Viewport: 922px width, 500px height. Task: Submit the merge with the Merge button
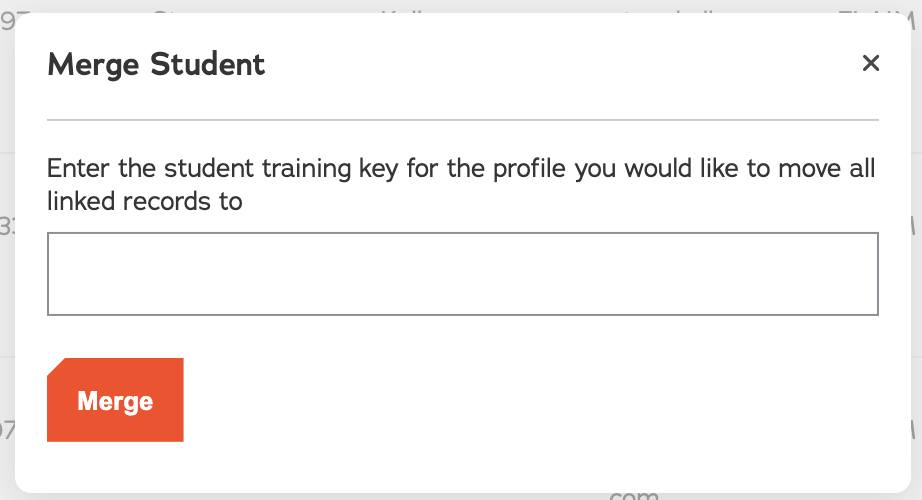[x=115, y=400]
